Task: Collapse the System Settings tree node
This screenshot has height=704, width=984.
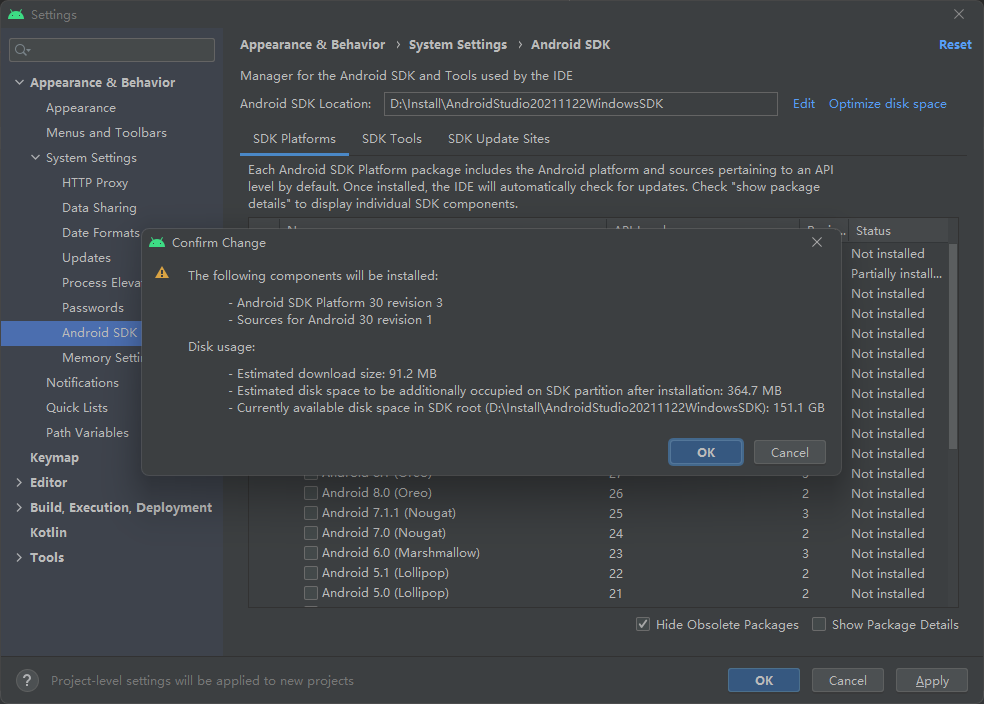Action: [36, 157]
